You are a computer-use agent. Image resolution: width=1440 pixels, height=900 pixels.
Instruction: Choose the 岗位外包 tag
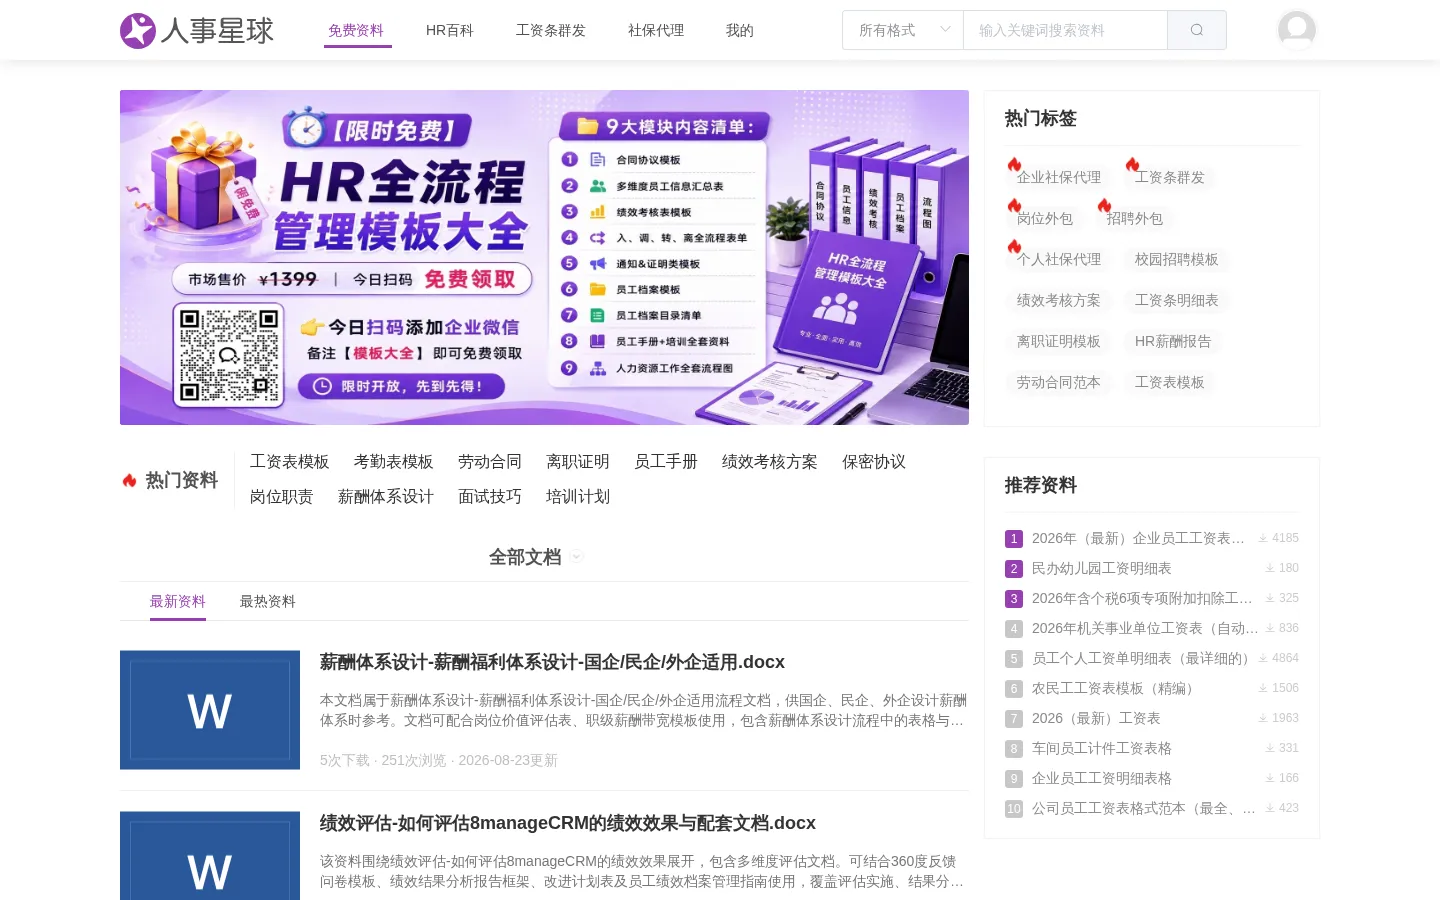1045,218
